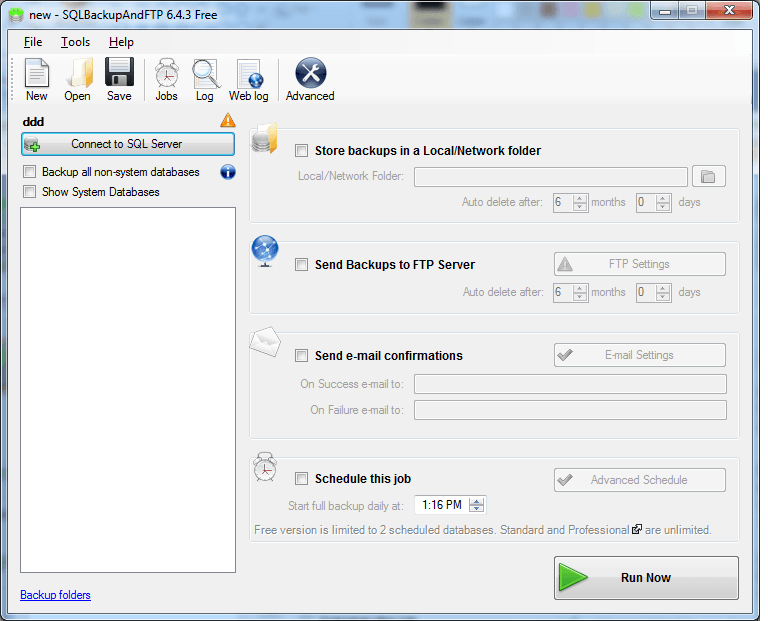Adjust backup start time with spinner arrows
Viewport: 768px width, 621px height.
[477, 505]
